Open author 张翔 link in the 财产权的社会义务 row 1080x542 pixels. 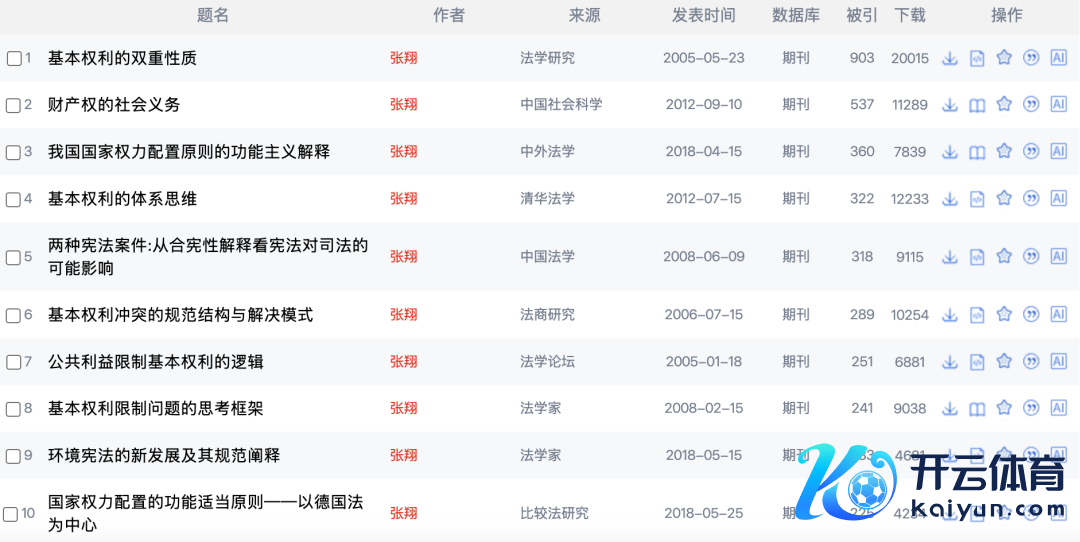click(x=403, y=104)
